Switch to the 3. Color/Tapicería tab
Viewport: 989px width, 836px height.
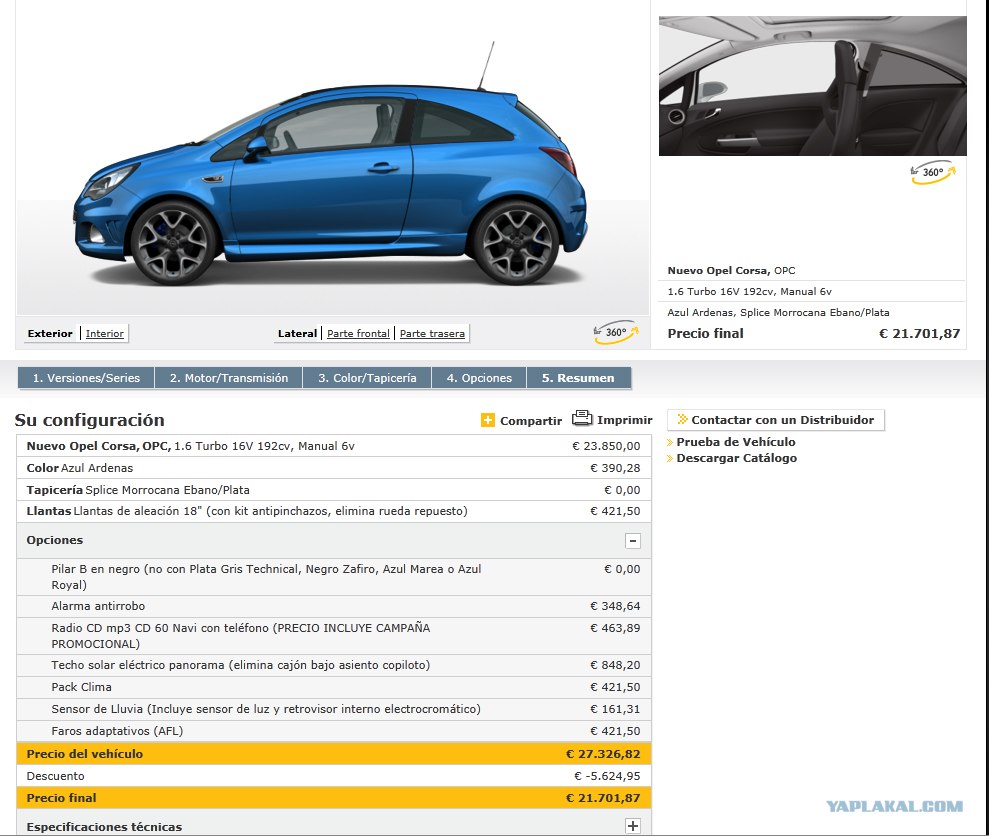tap(367, 378)
